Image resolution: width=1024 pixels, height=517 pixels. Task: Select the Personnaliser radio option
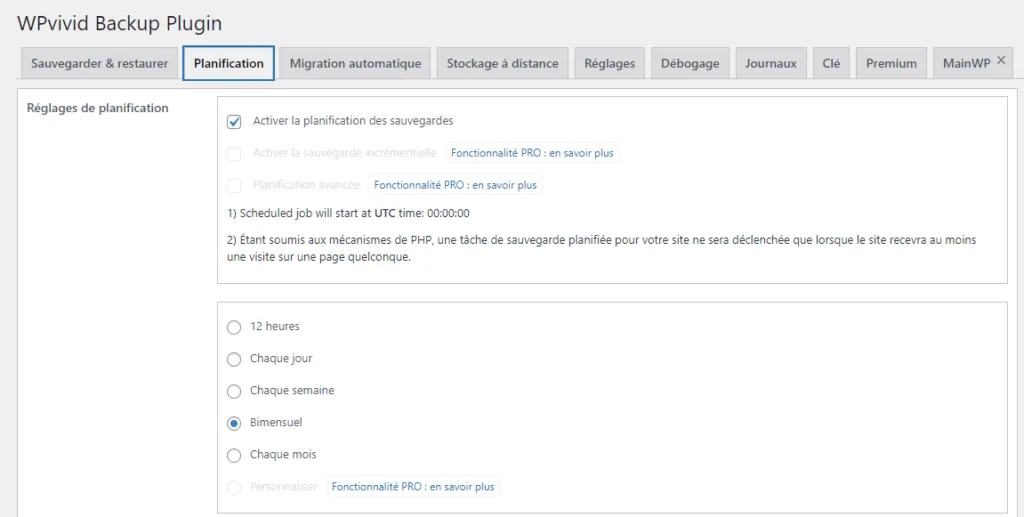pyautogui.click(x=234, y=487)
